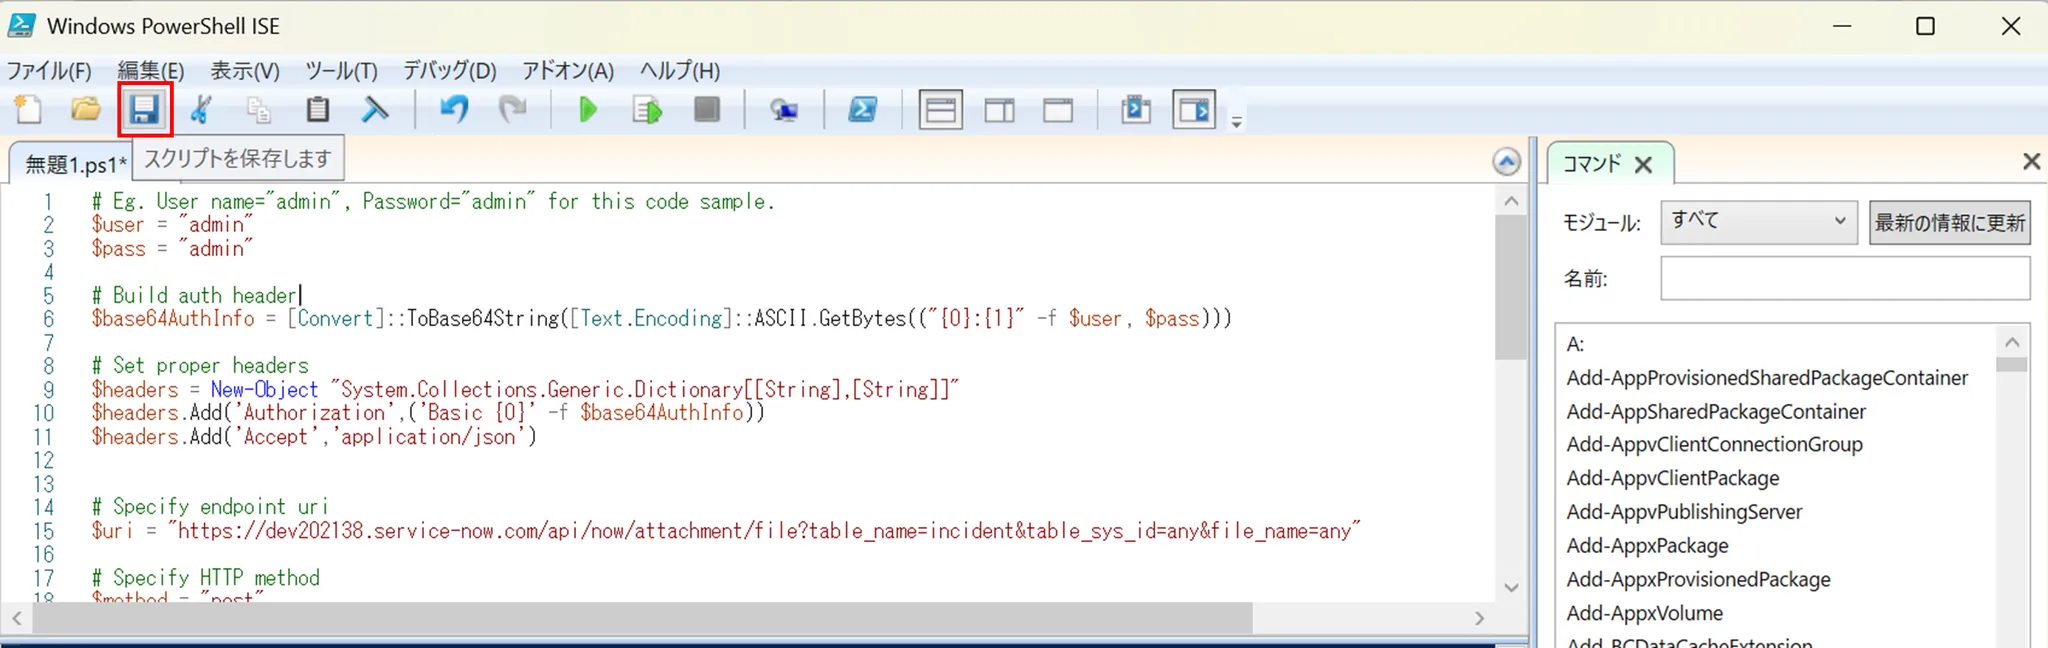Open the モジュール dropdown showing すべて
This screenshot has height=648, width=2048.
[x=1759, y=222]
